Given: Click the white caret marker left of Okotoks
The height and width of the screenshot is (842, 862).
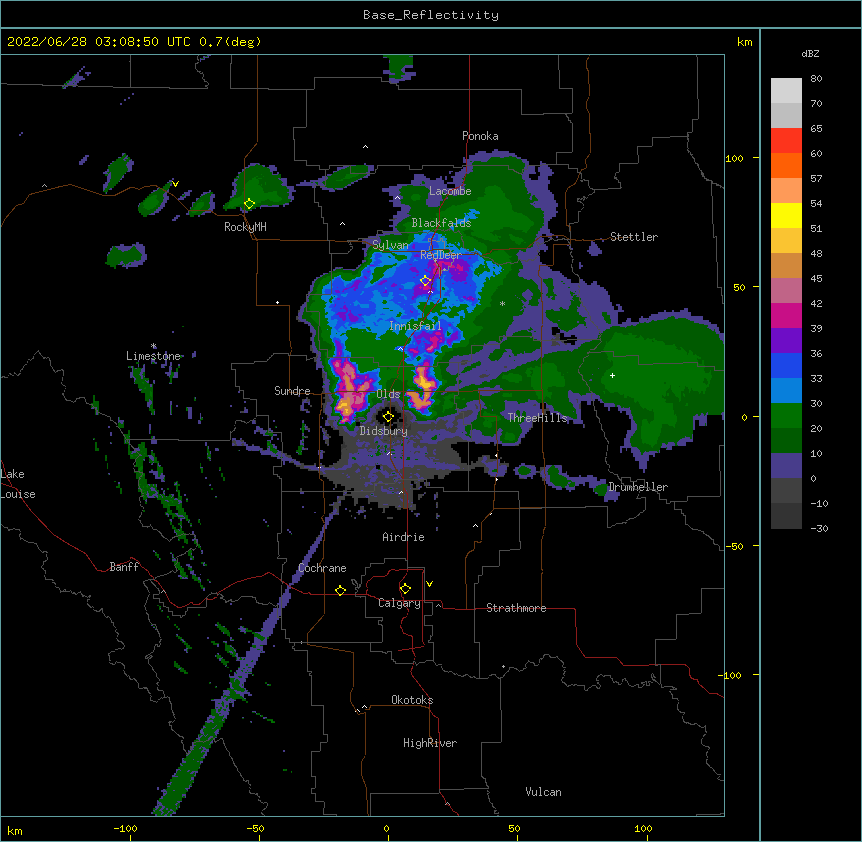Looking at the screenshot, I should (364, 707).
